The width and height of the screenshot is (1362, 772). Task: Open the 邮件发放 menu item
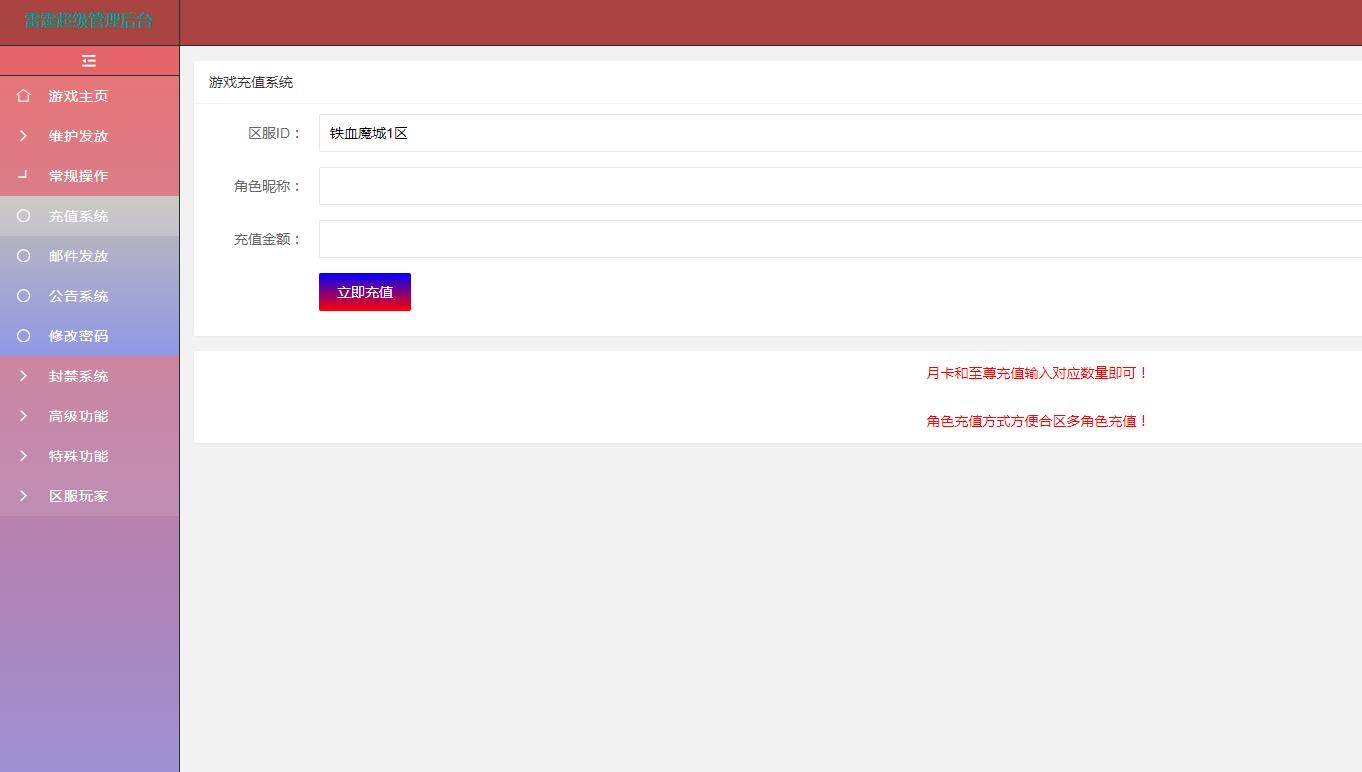tap(78, 256)
